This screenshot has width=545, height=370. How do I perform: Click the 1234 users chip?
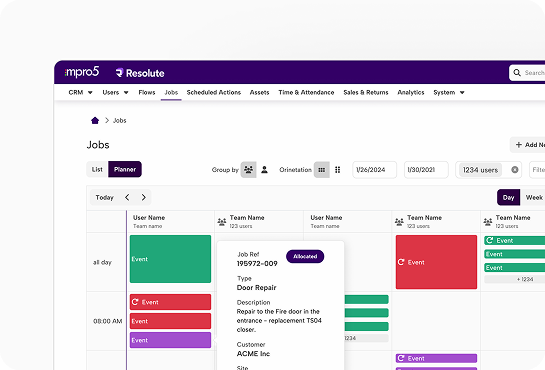(480, 170)
